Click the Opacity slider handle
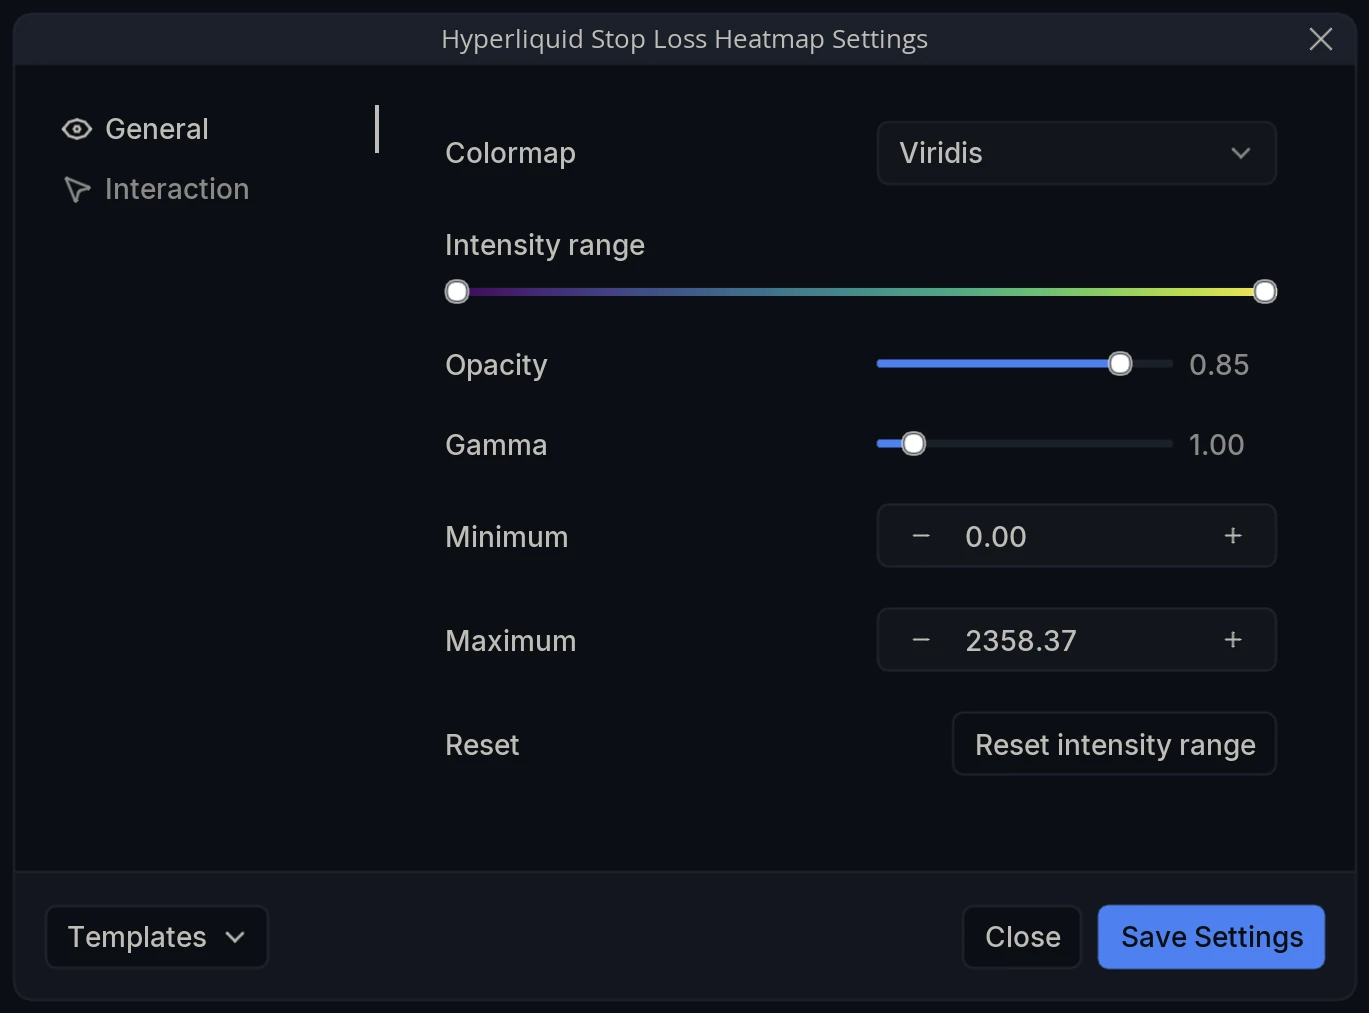 (1120, 364)
